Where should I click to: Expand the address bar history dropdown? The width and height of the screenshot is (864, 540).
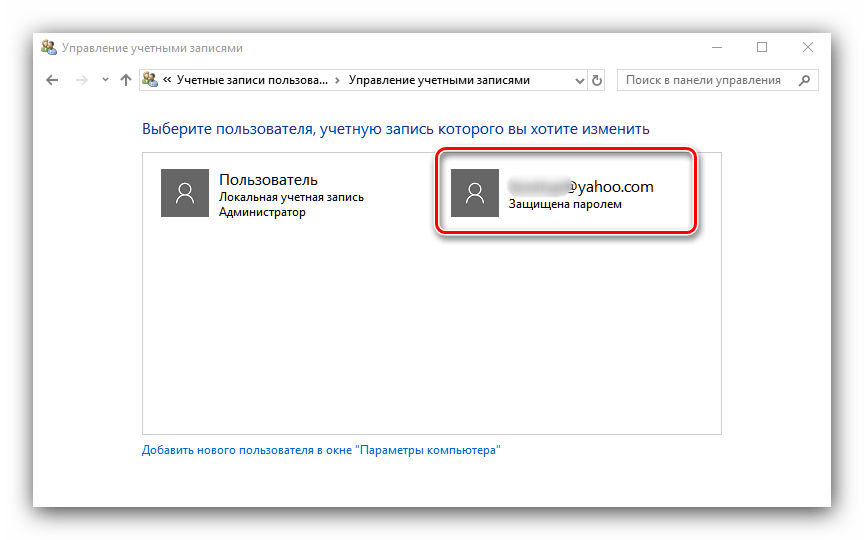[579, 81]
